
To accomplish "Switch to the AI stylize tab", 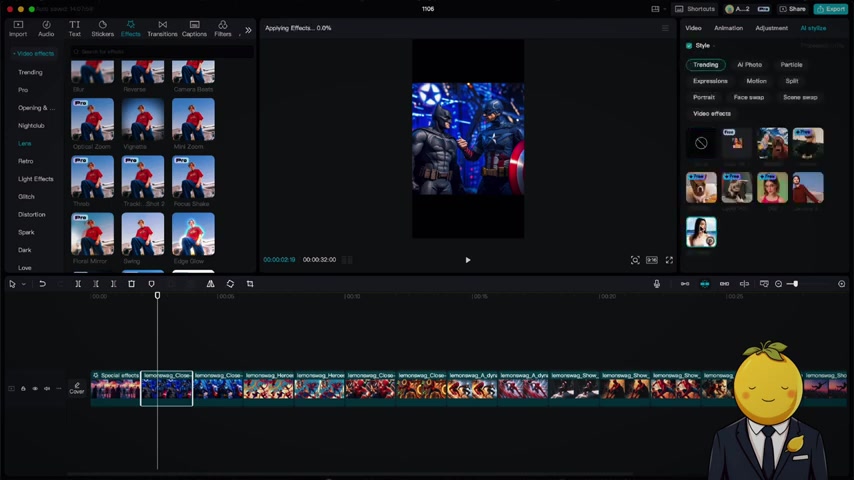I will [813, 28].
